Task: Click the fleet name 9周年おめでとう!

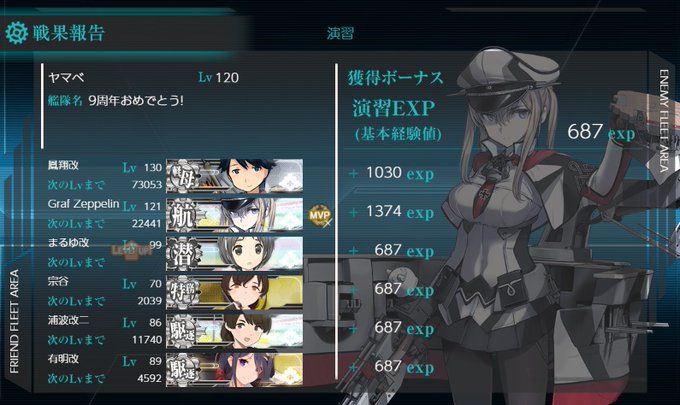Action: [136, 101]
